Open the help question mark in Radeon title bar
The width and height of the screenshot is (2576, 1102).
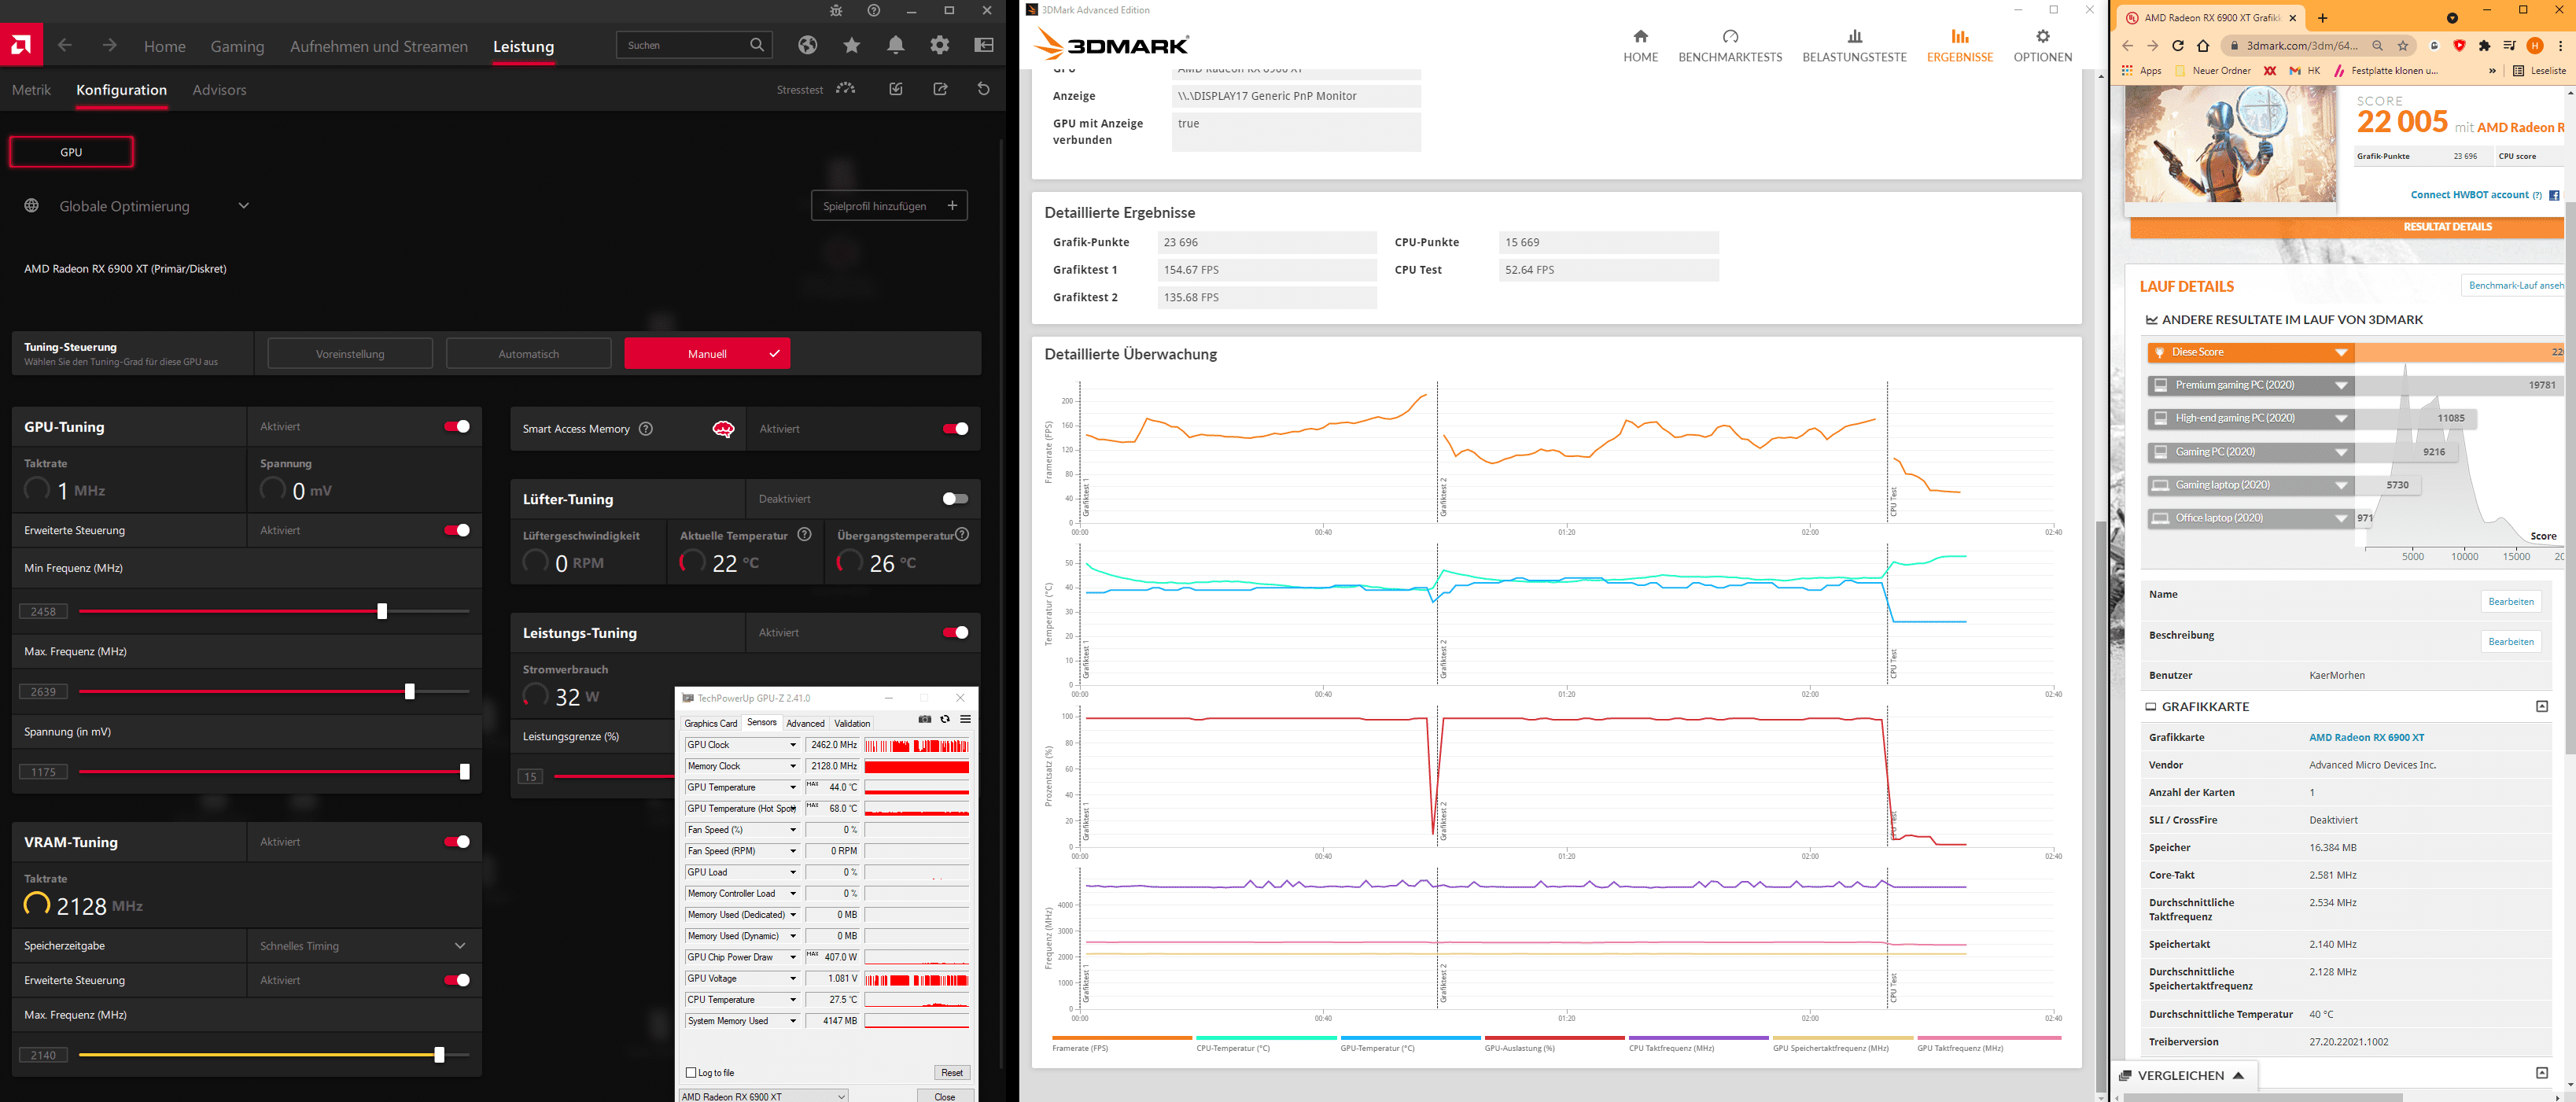(x=874, y=11)
